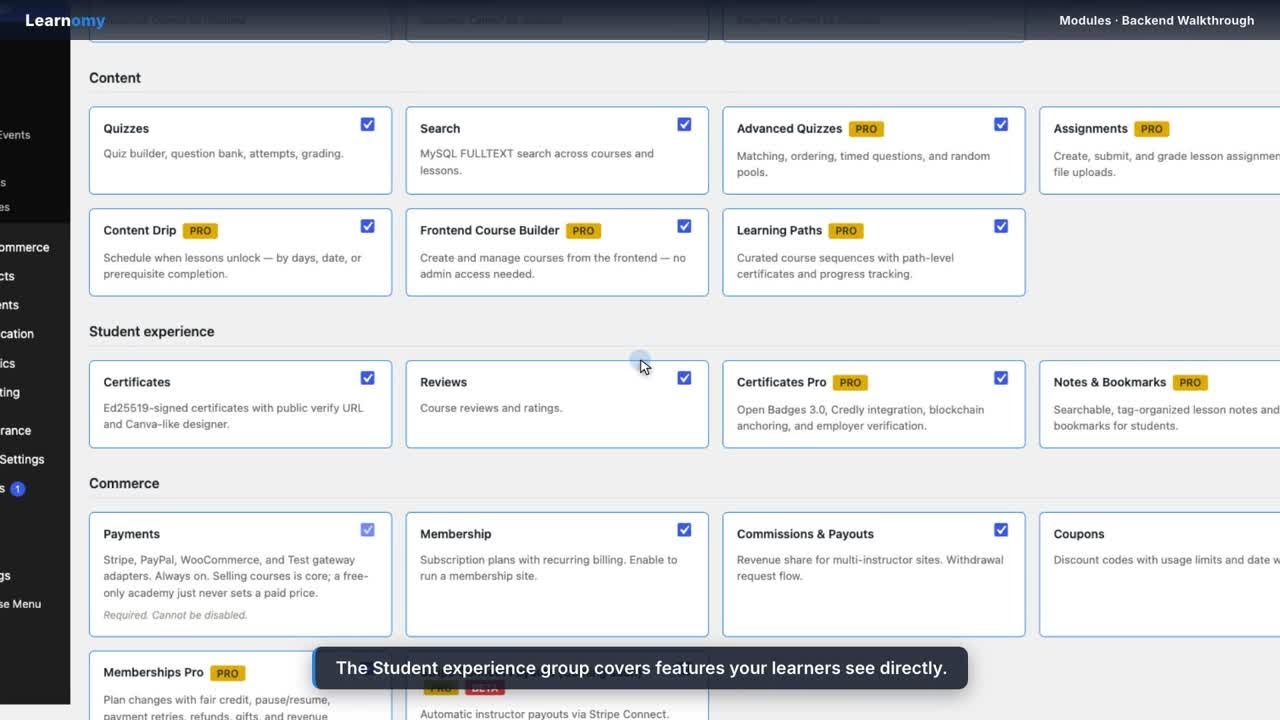The image size is (1280, 720).
Task: Open the Commerce sidebar menu item
Action: tap(24, 248)
